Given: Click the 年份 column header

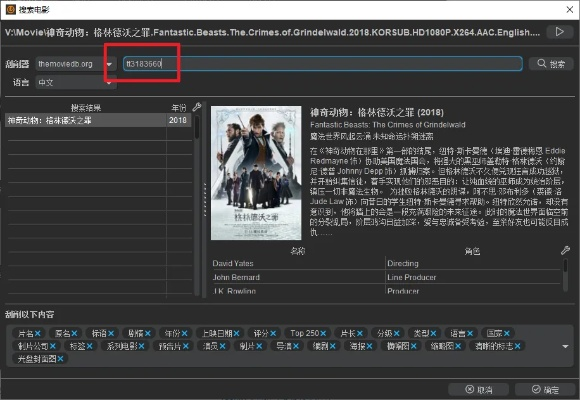Looking at the screenshot, I should click(179, 108).
